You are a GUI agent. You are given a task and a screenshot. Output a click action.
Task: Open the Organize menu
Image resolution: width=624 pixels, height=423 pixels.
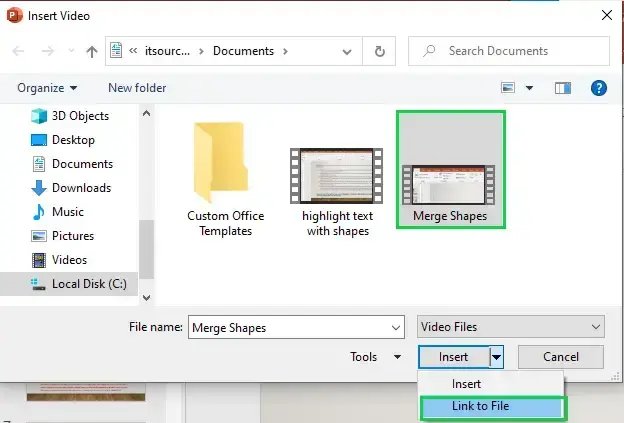[47, 88]
